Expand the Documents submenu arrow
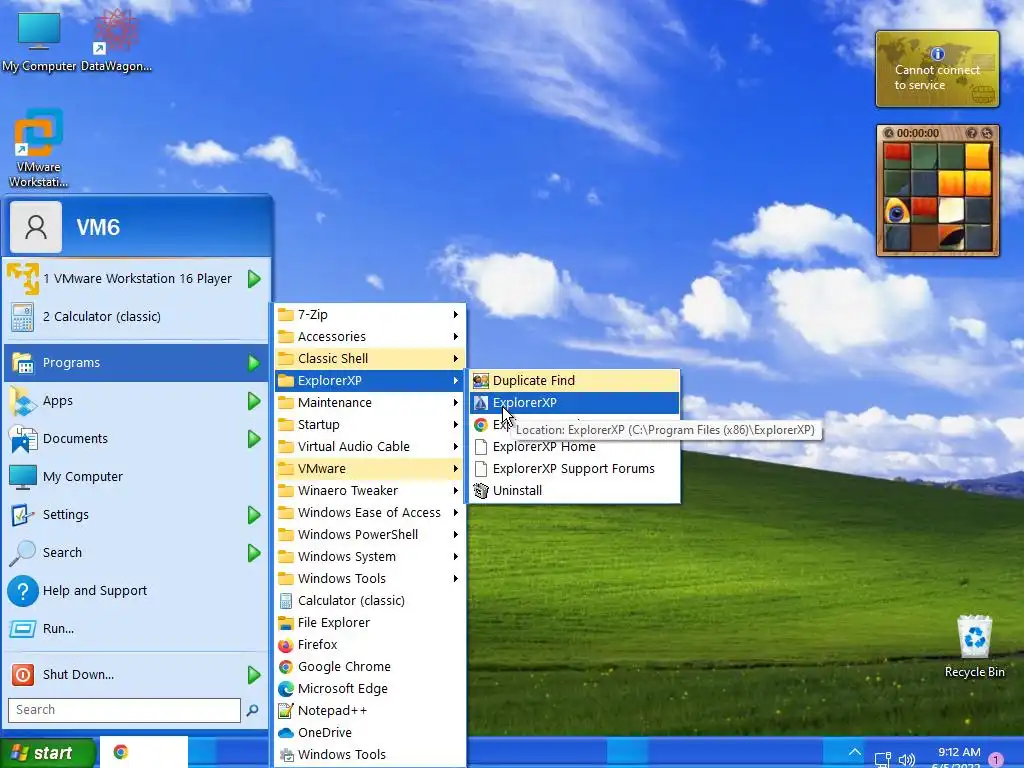Image resolution: width=1024 pixels, height=768 pixels. (254, 439)
